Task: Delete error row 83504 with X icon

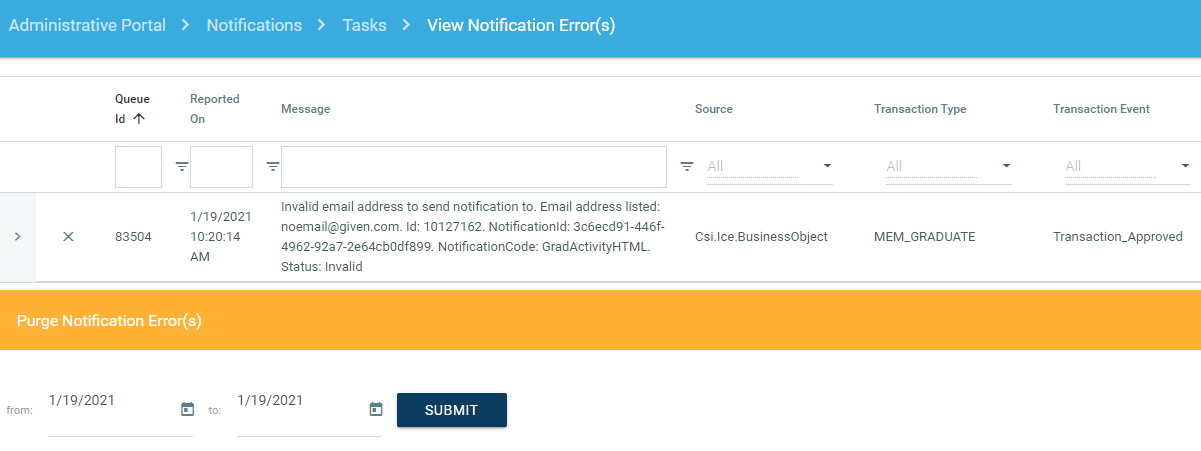Action: tap(68, 237)
